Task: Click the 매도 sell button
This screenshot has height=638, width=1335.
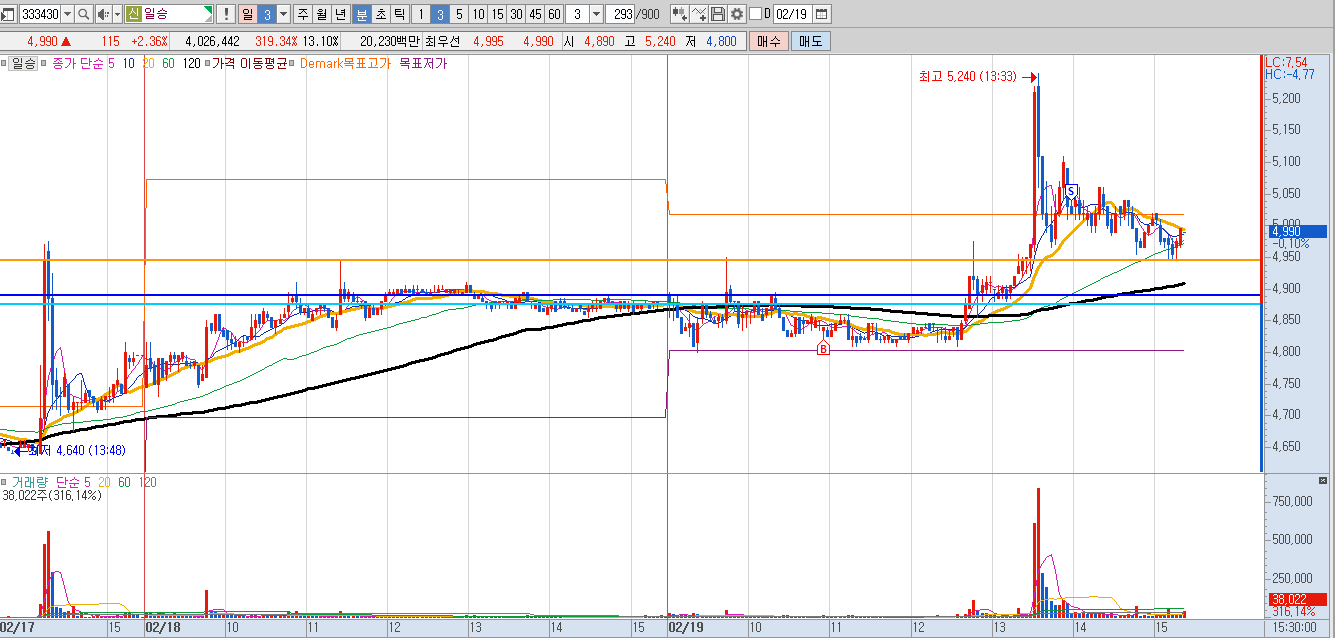Action: (x=810, y=41)
